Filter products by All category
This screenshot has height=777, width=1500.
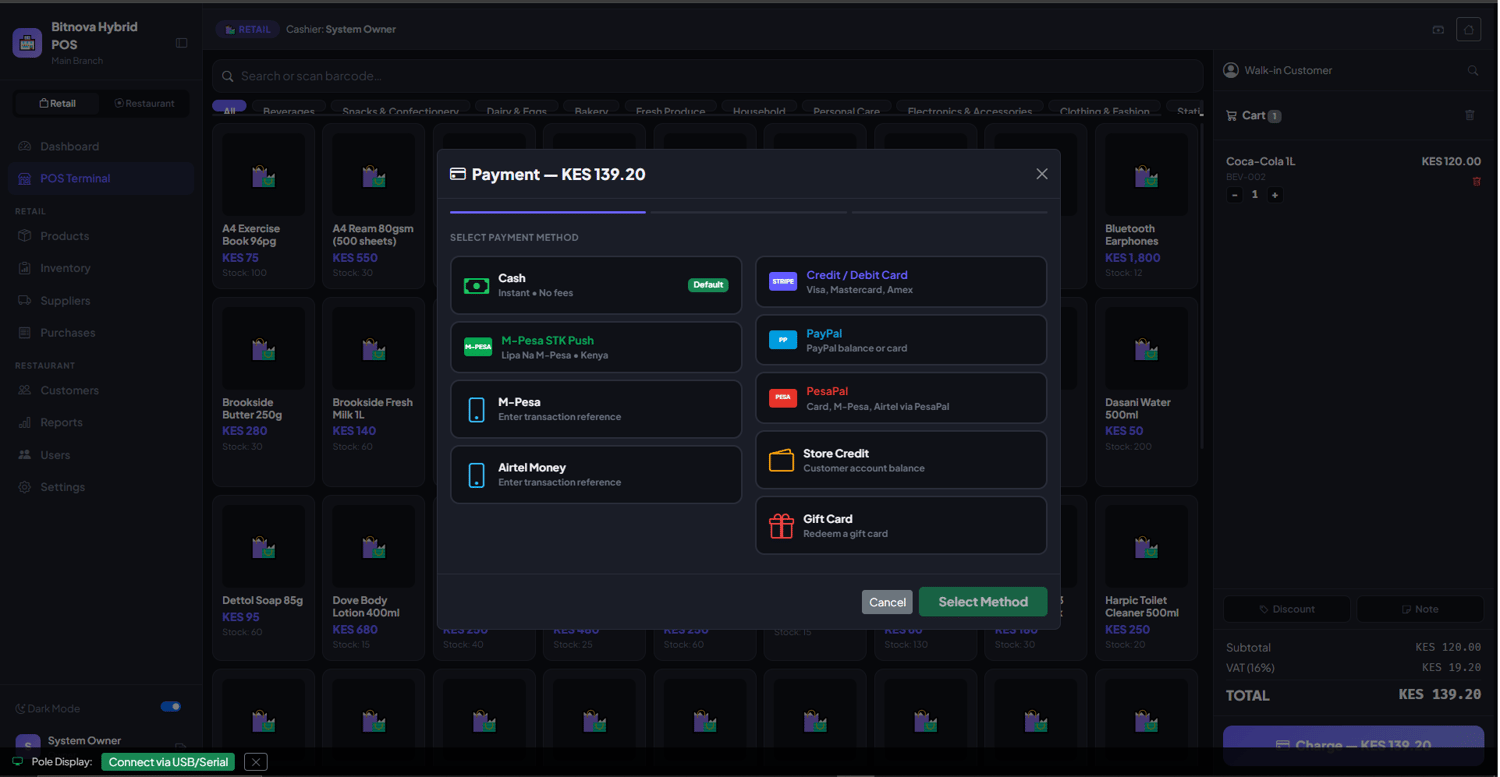[229, 109]
